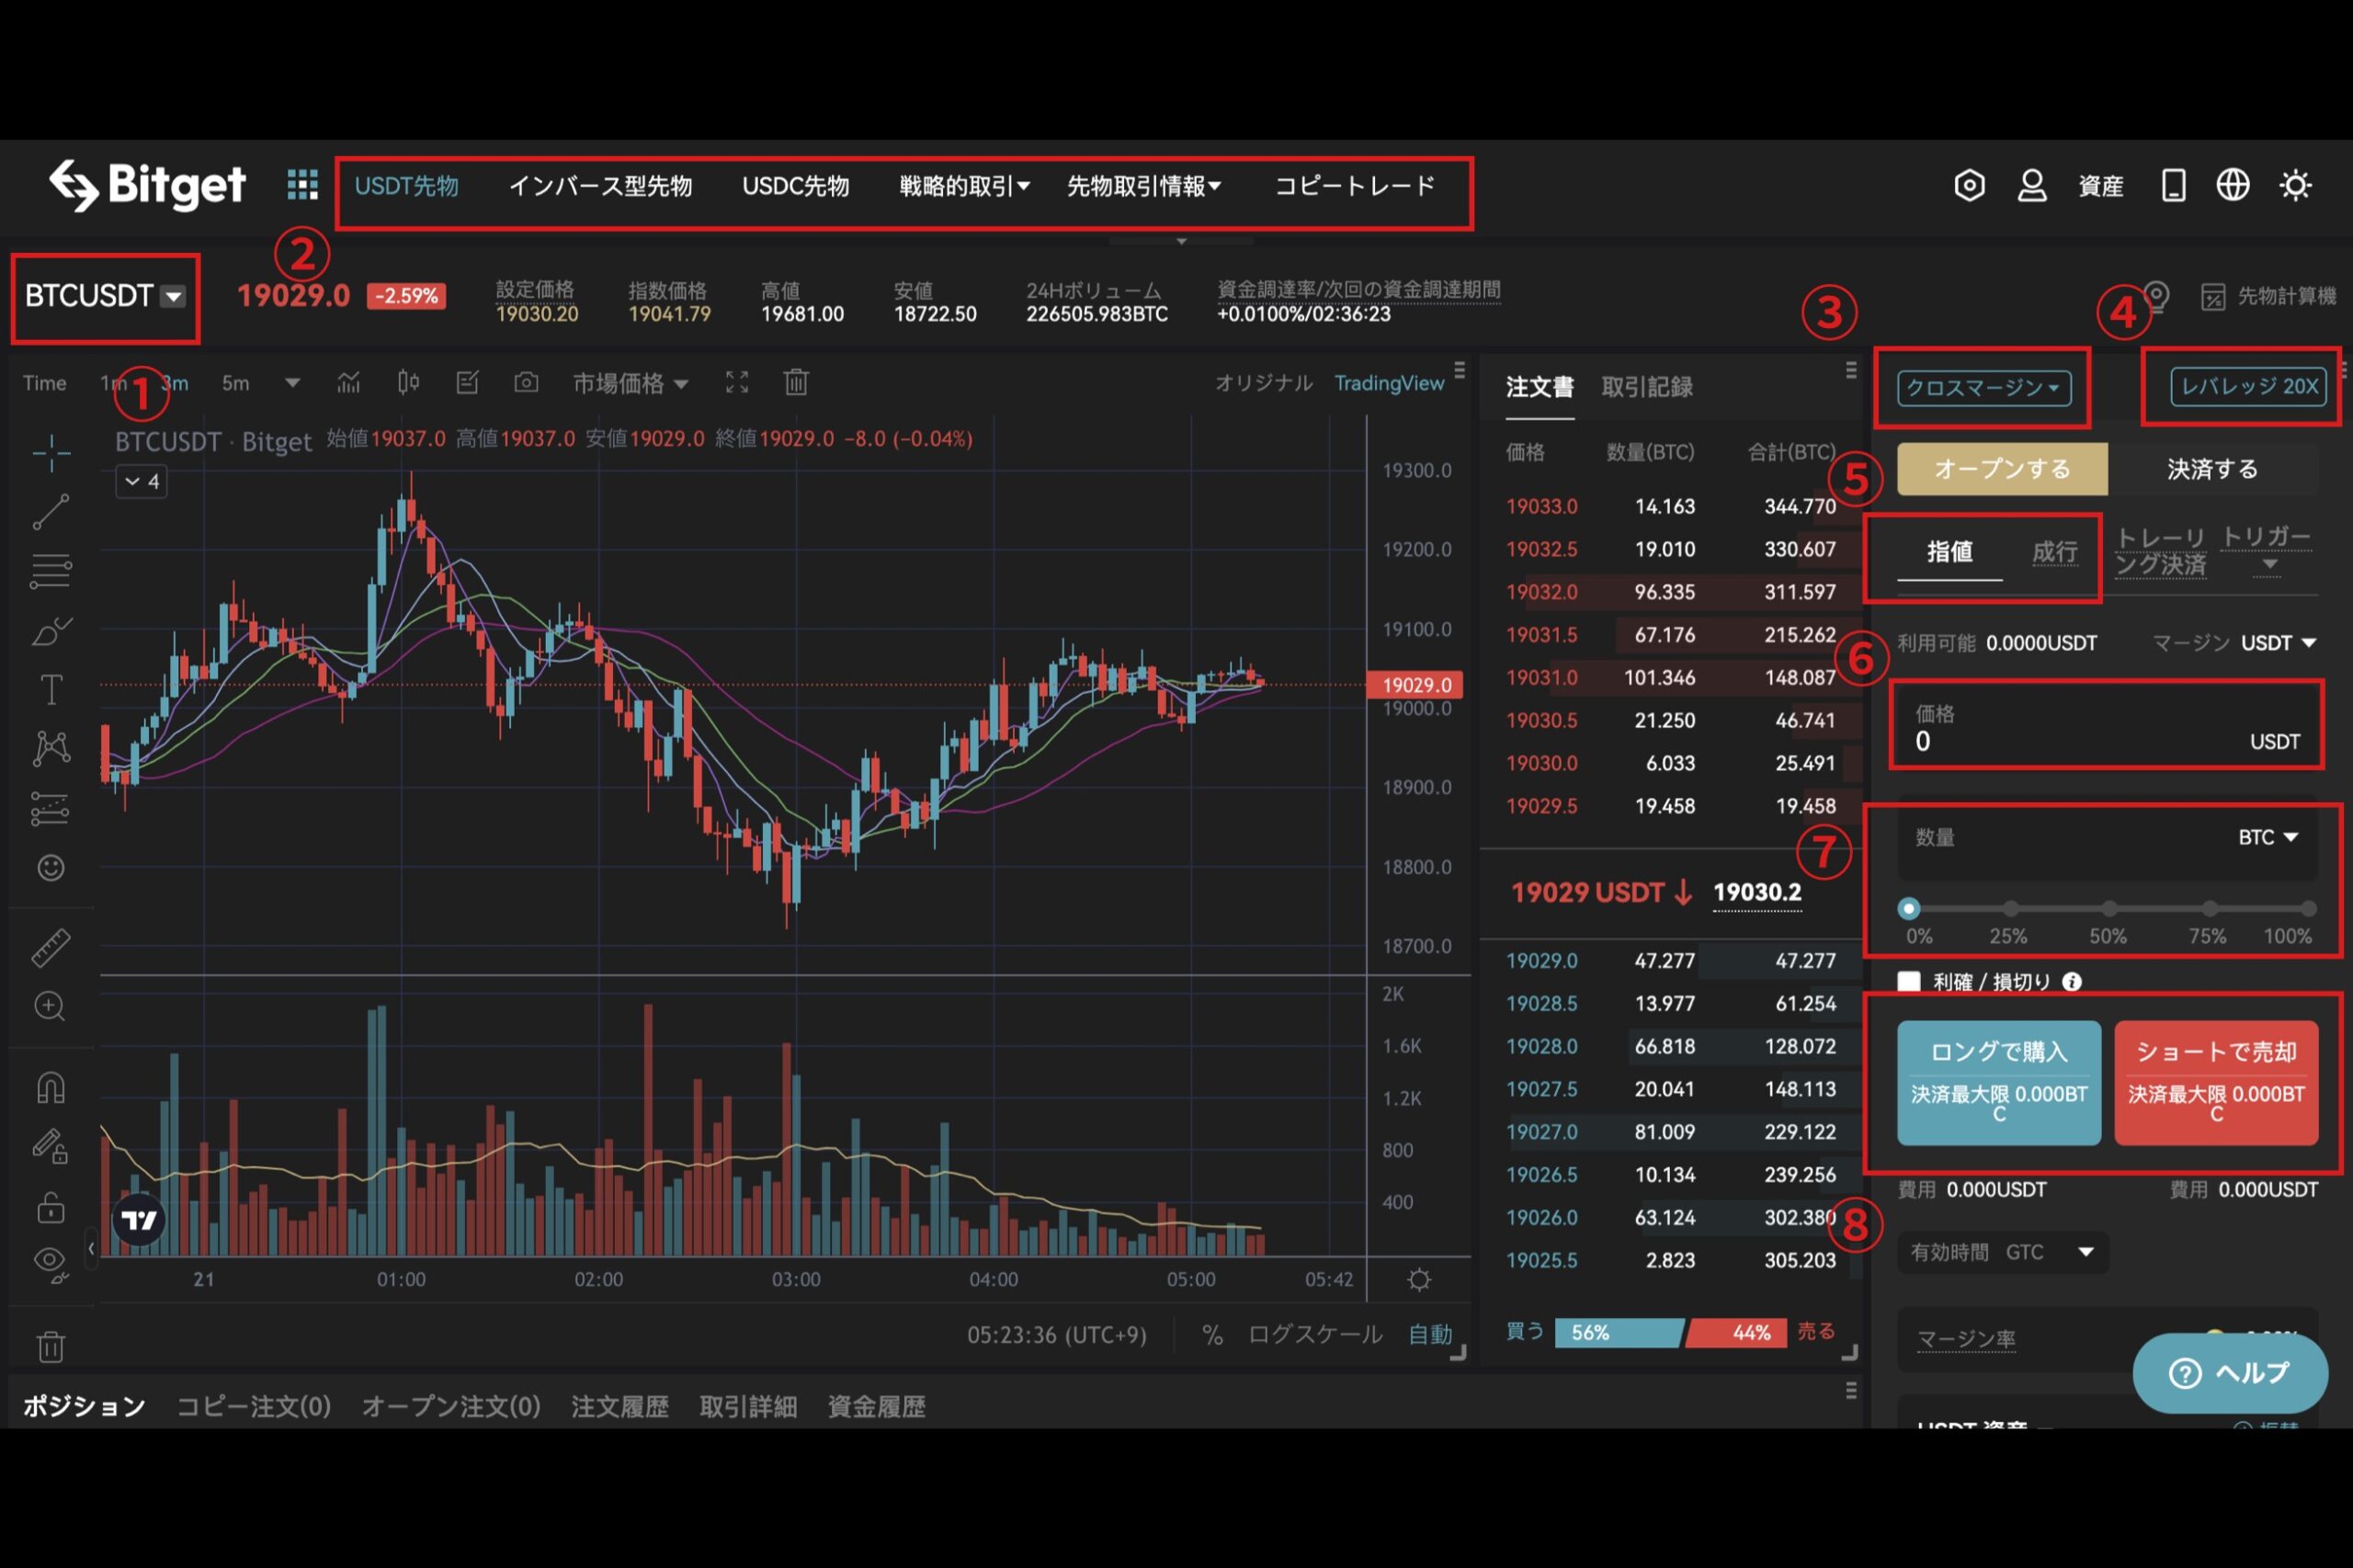
Task: Toggle the % percent scale
Action: point(1212,1335)
